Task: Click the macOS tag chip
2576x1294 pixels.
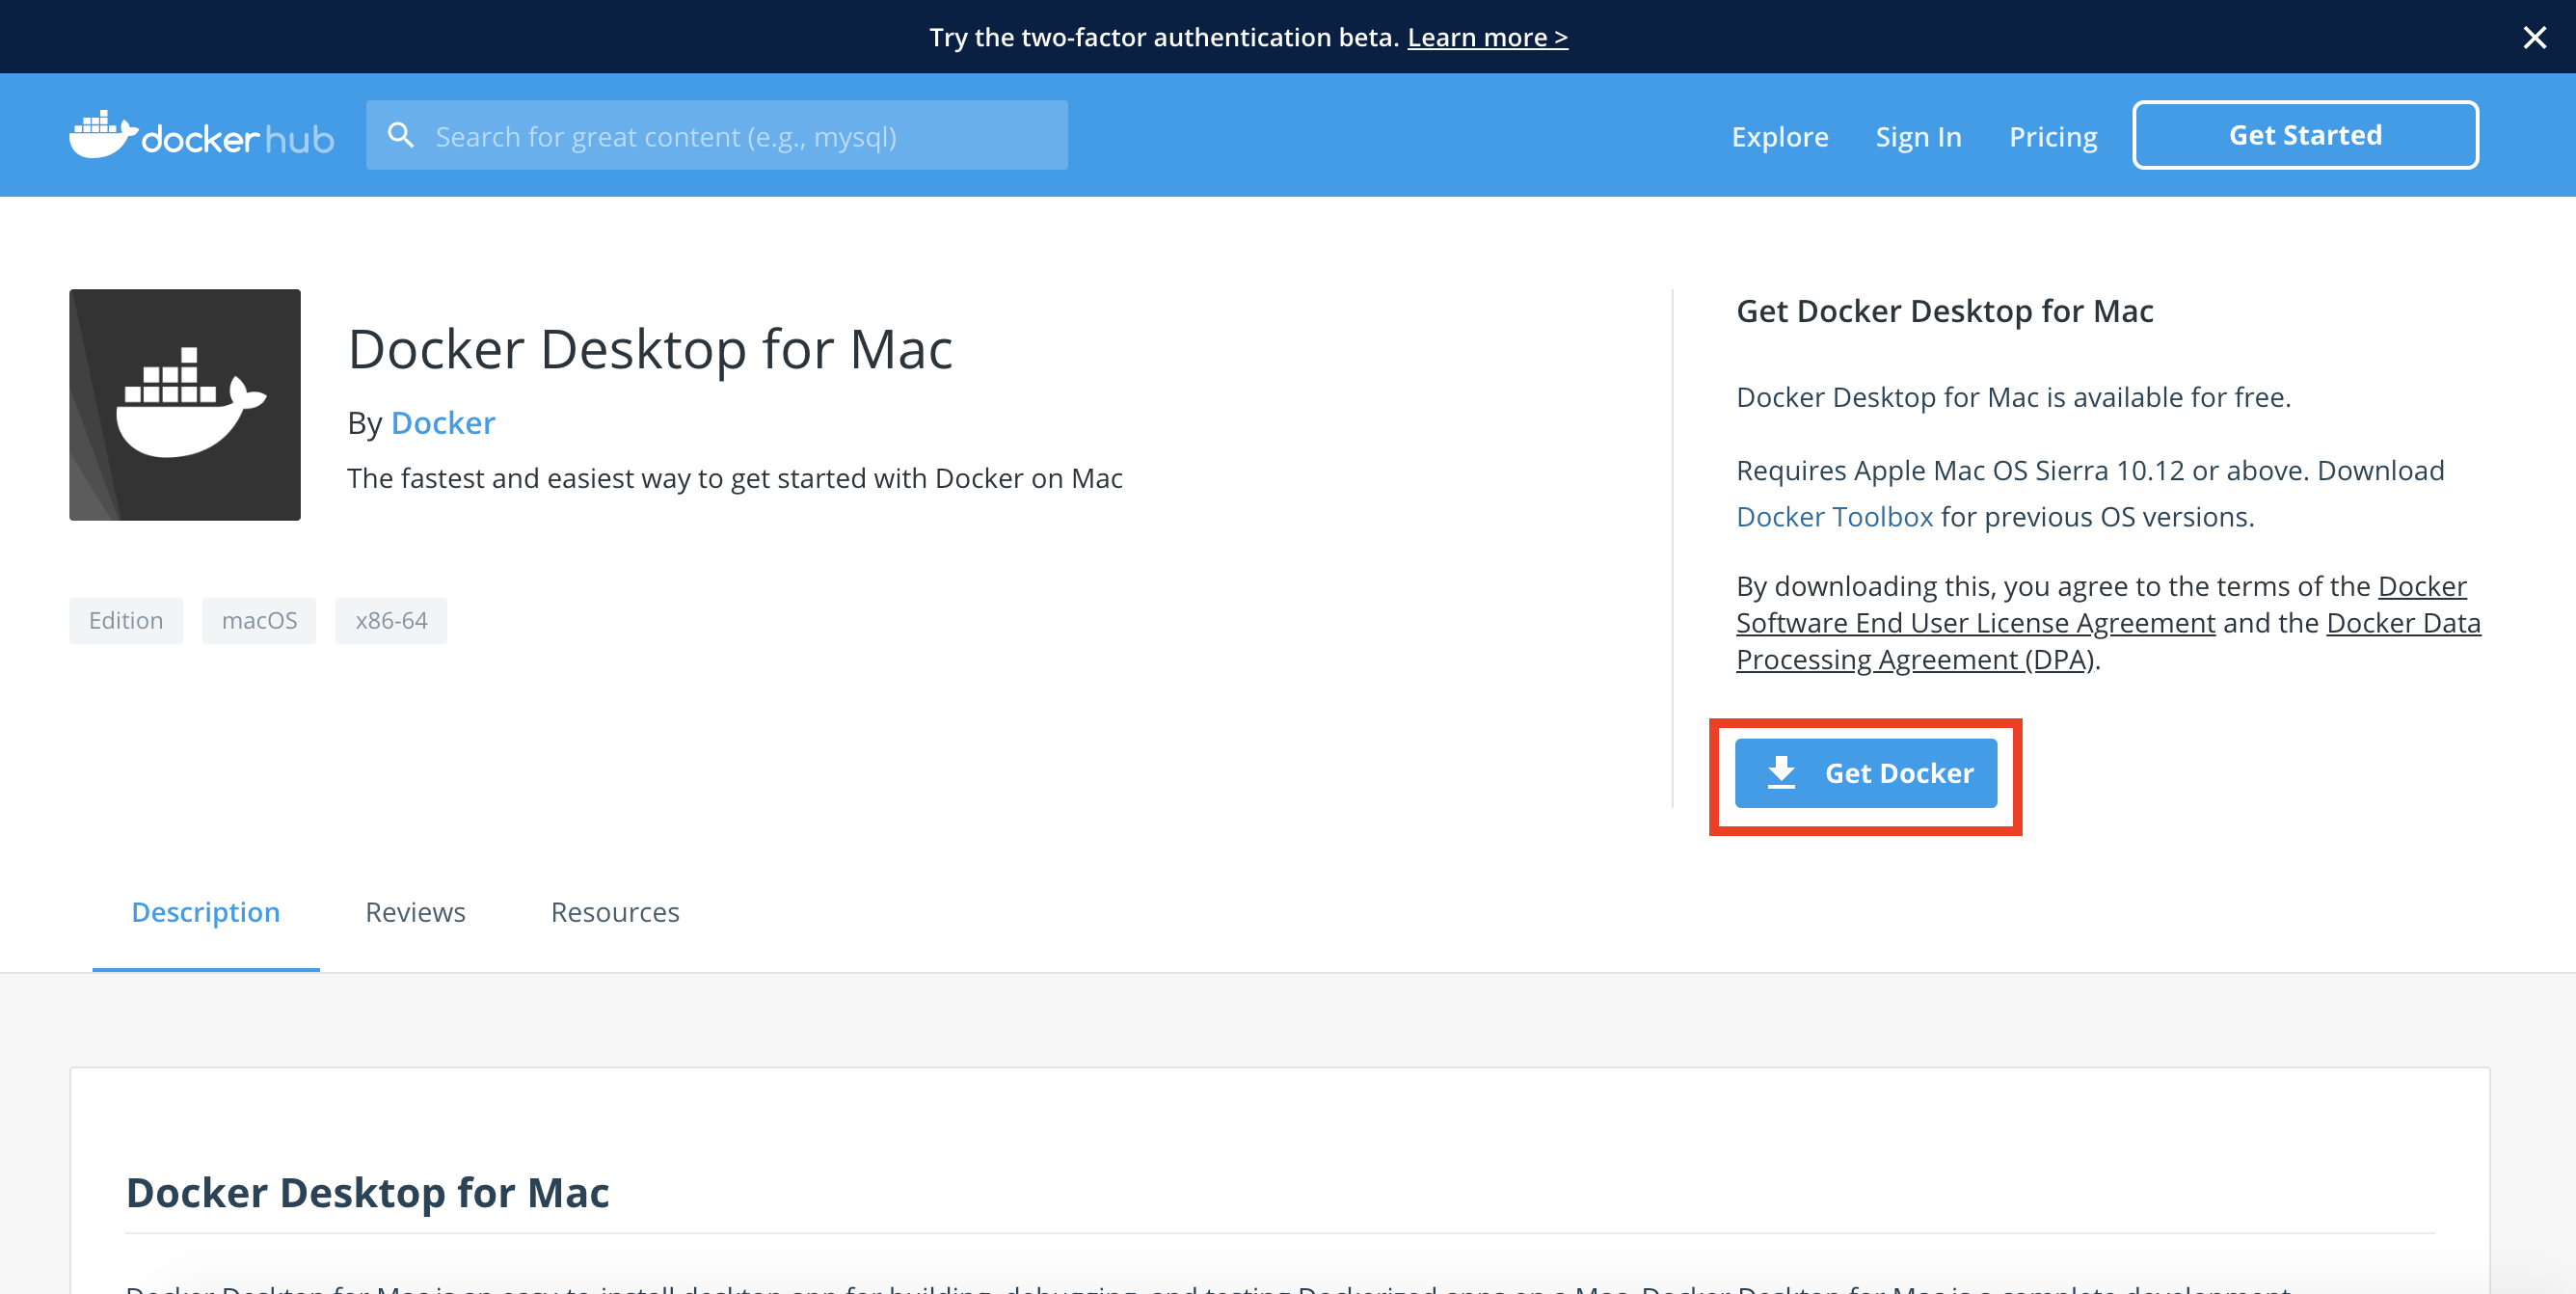Action: pyautogui.click(x=259, y=621)
